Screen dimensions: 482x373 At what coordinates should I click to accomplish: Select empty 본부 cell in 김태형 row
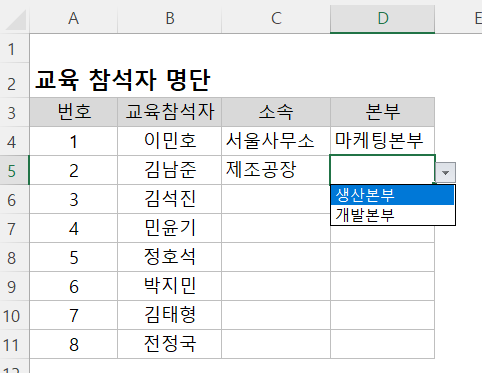click(383, 315)
